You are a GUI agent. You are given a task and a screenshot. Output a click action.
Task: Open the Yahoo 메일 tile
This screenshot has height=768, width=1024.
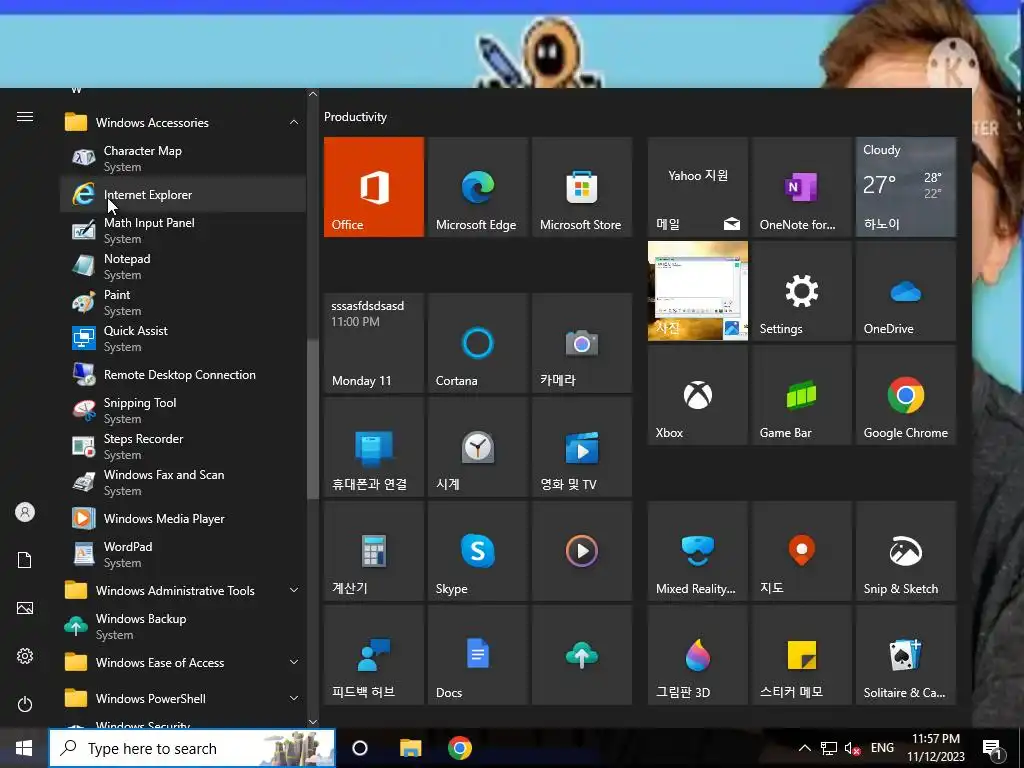coord(697,187)
